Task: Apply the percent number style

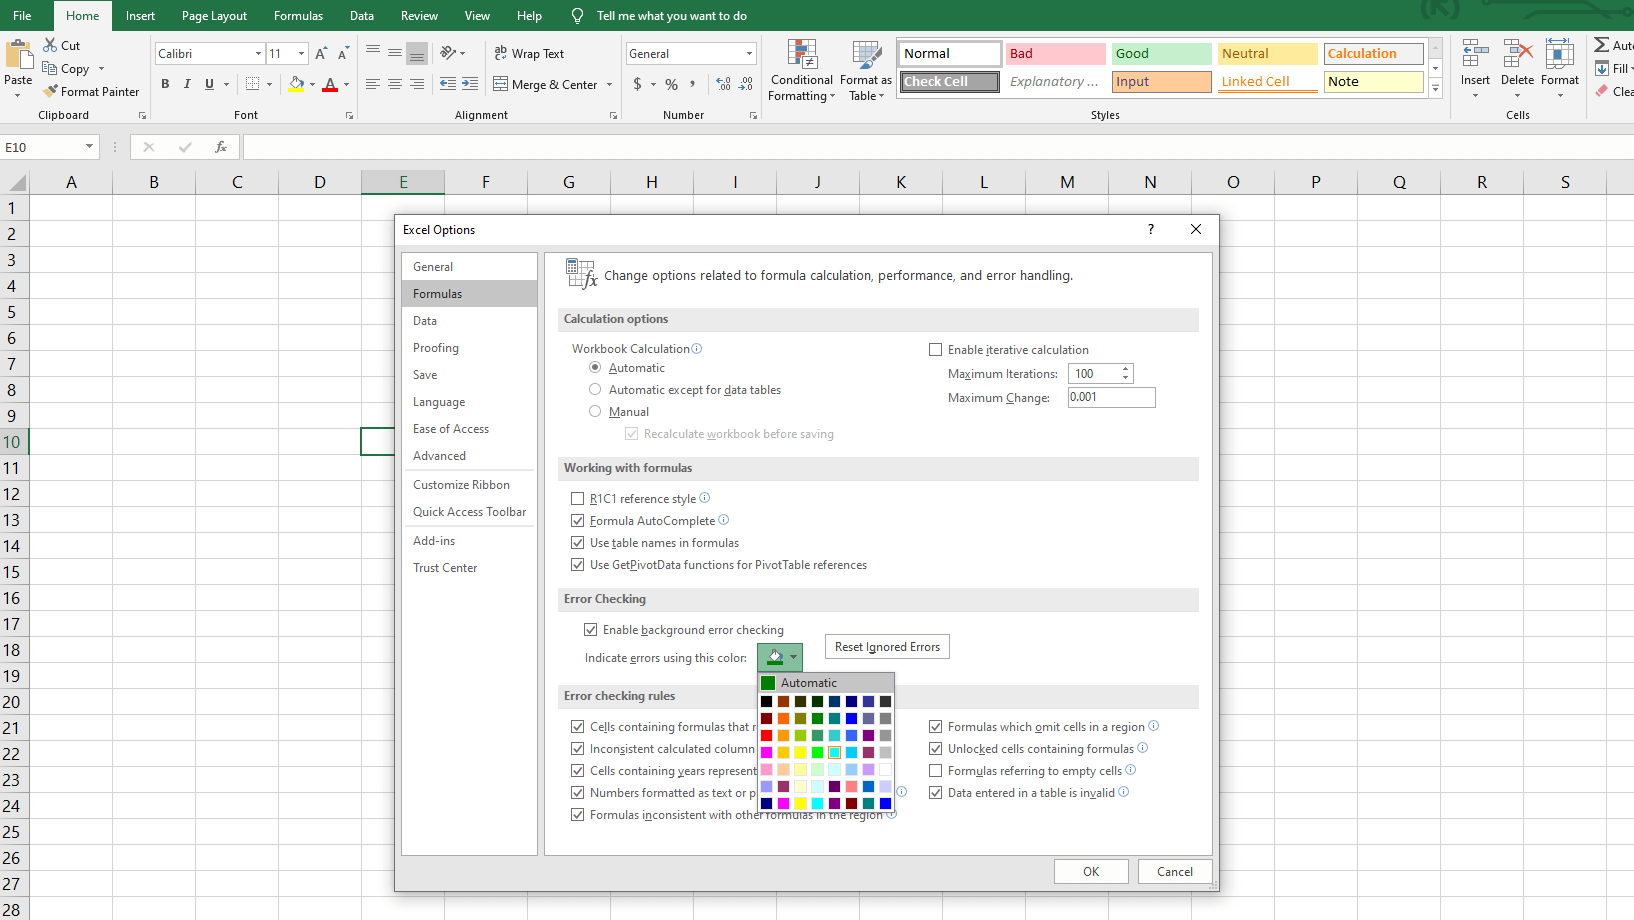Action: click(671, 85)
